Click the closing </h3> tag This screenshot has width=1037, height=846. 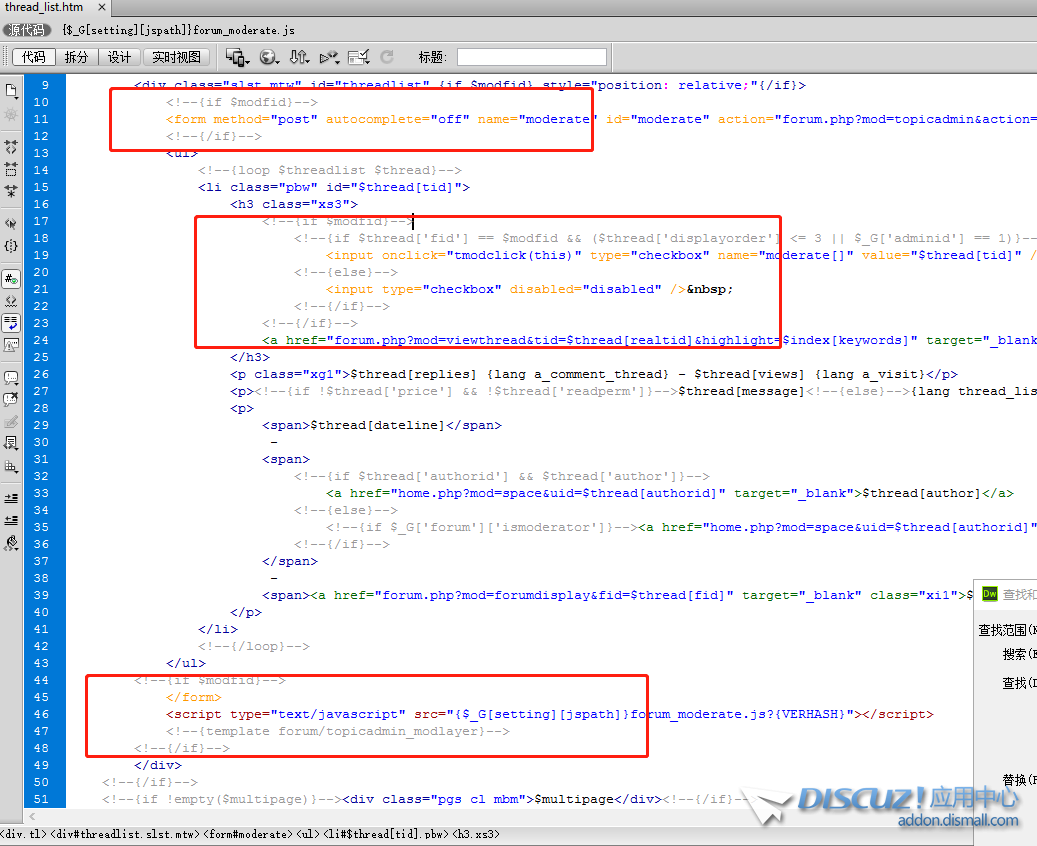point(250,357)
